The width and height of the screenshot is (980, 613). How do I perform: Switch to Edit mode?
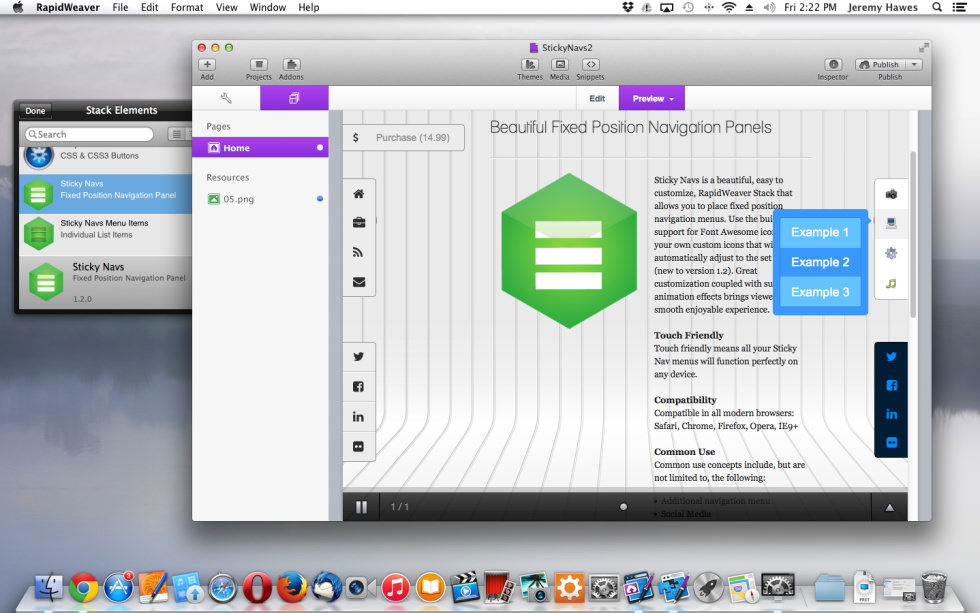click(597, 98)
